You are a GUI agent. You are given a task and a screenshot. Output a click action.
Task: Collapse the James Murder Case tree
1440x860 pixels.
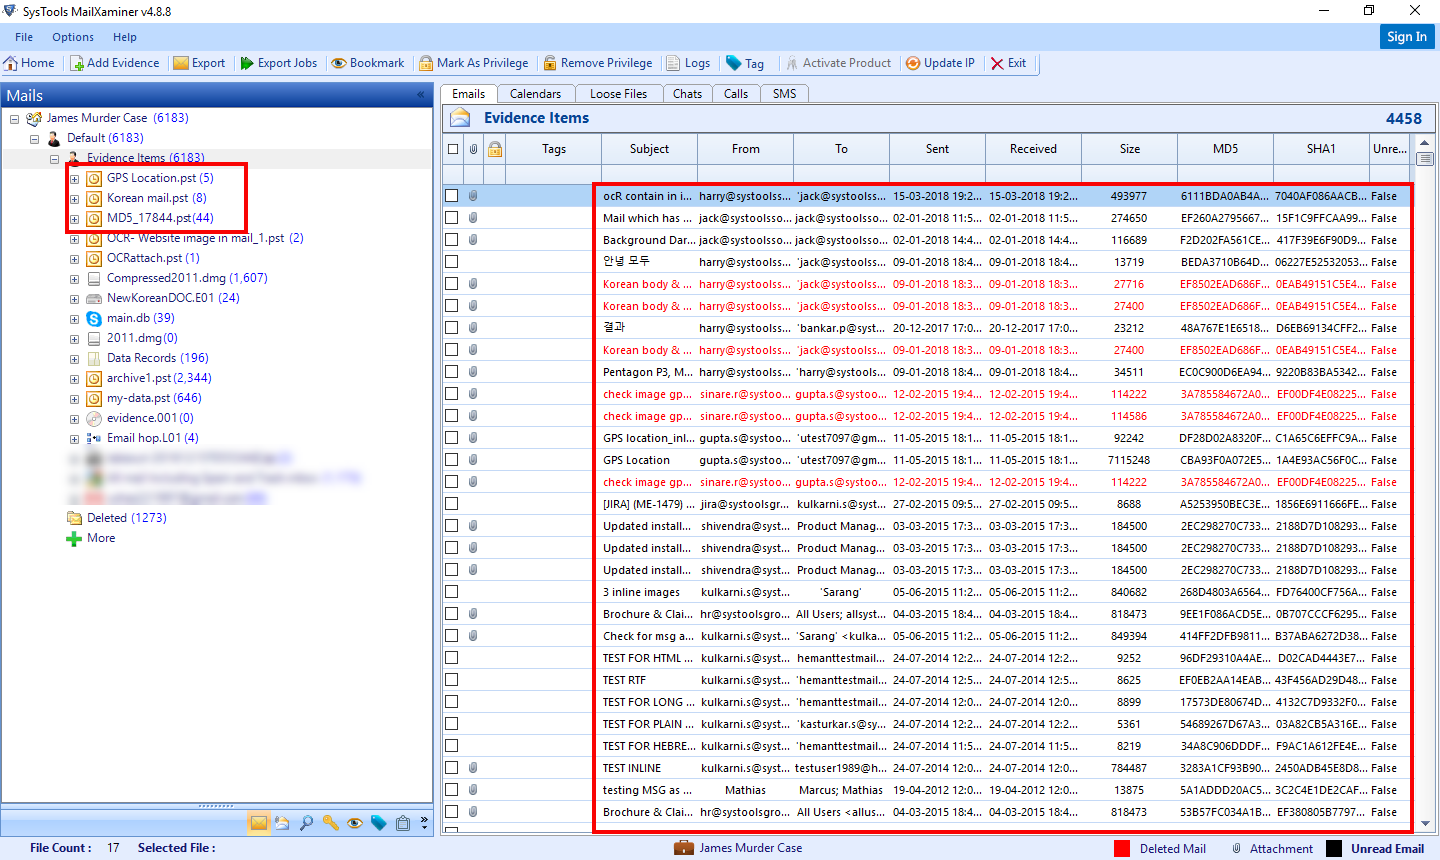(13, 117)
